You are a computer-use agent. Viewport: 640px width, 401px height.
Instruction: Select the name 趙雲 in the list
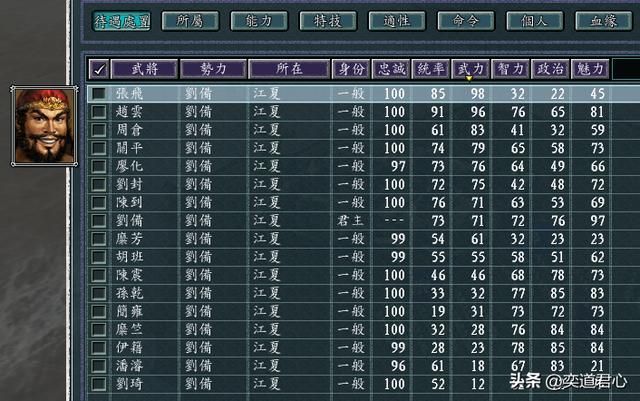[x=129, y=112]
